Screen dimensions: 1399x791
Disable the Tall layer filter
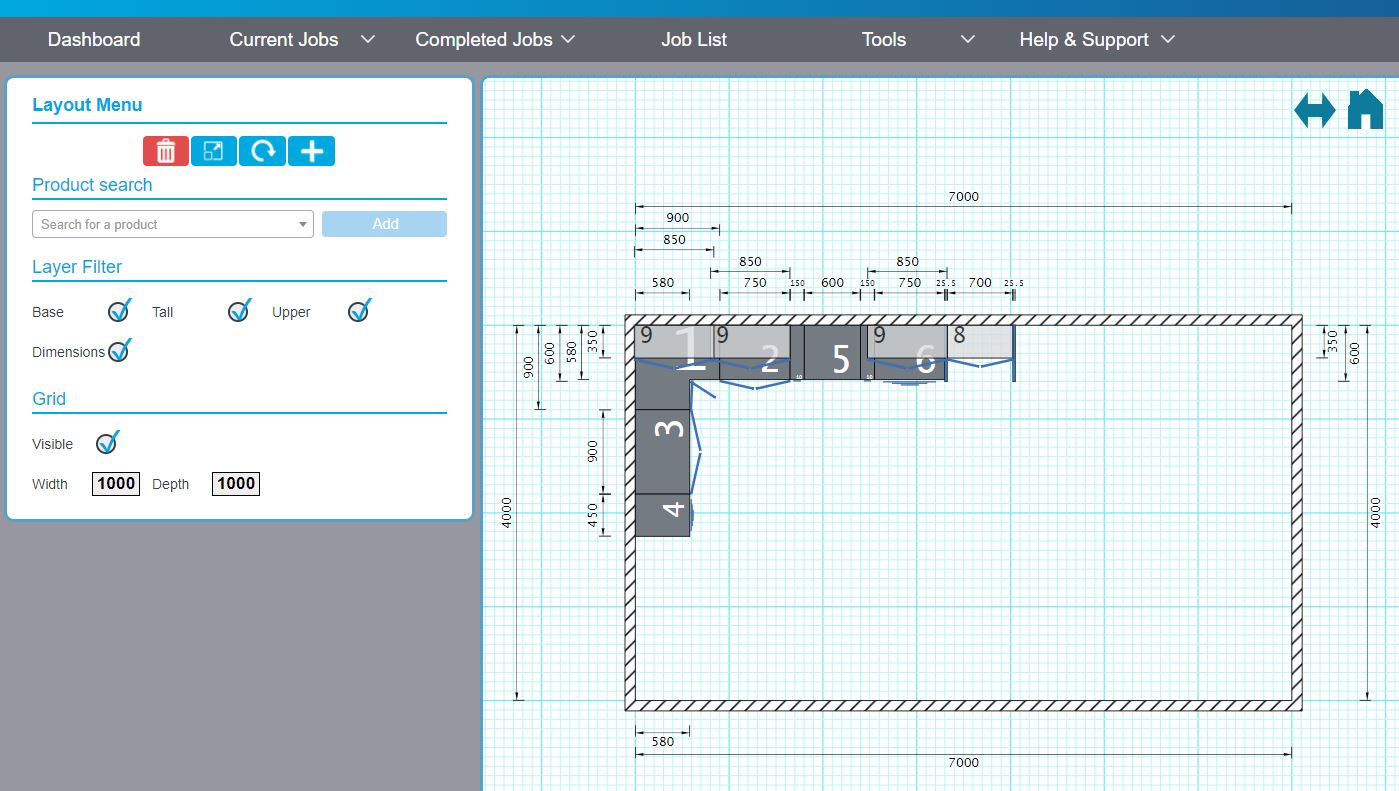(x=238, y=311)
